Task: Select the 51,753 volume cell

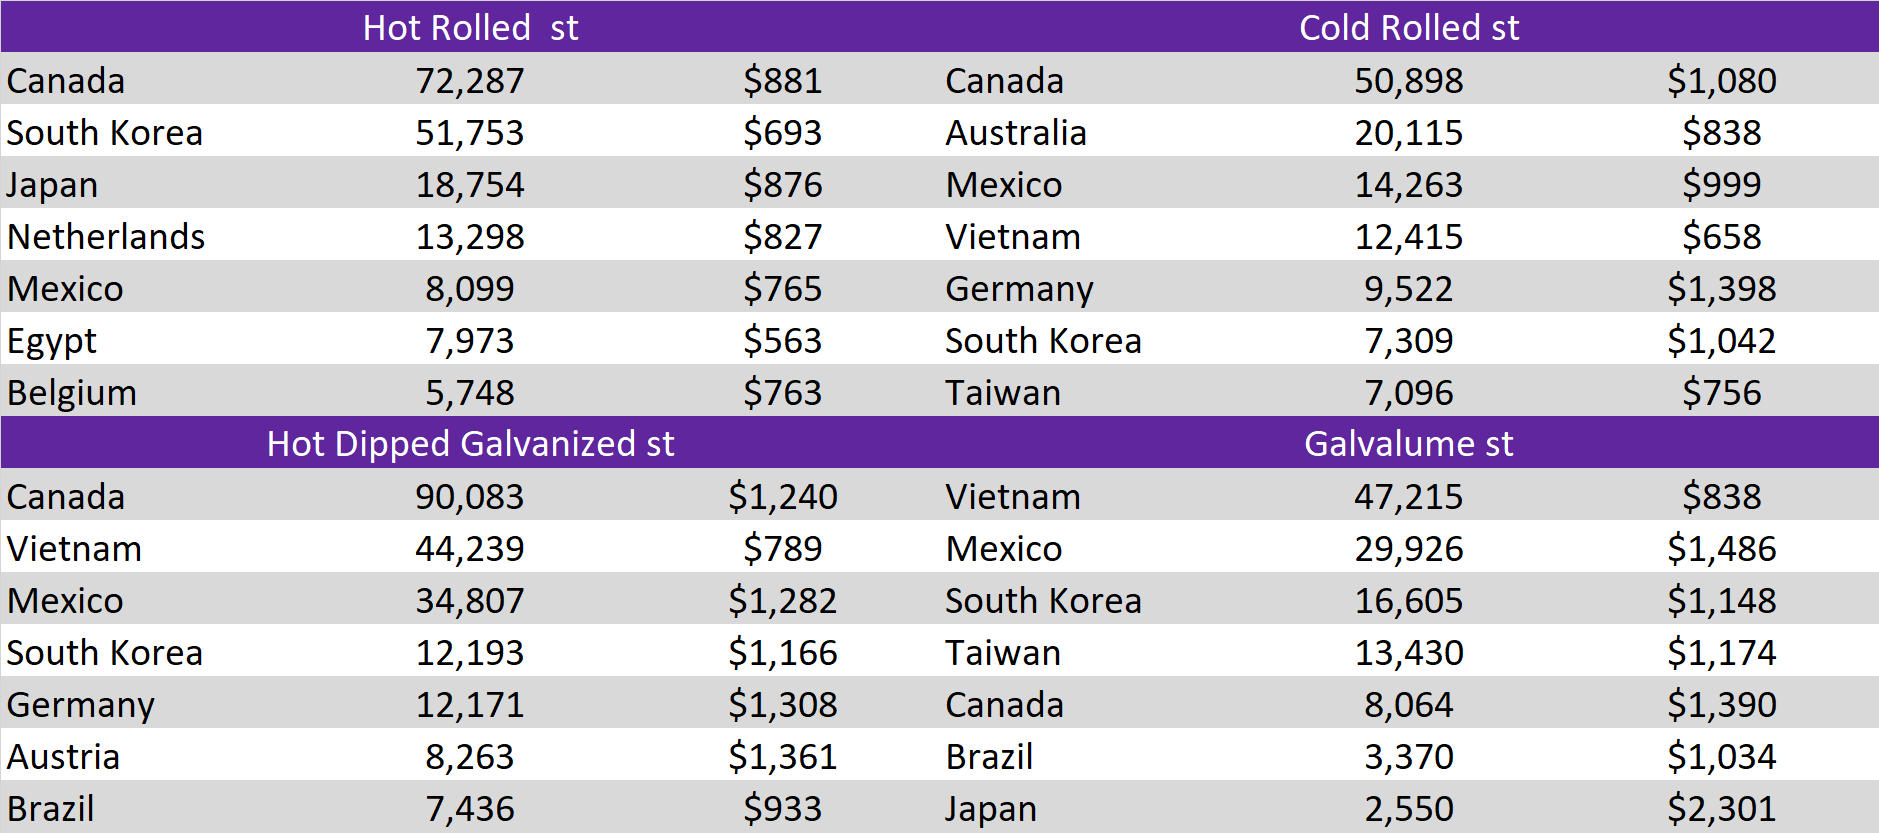Action: point(470,133)
